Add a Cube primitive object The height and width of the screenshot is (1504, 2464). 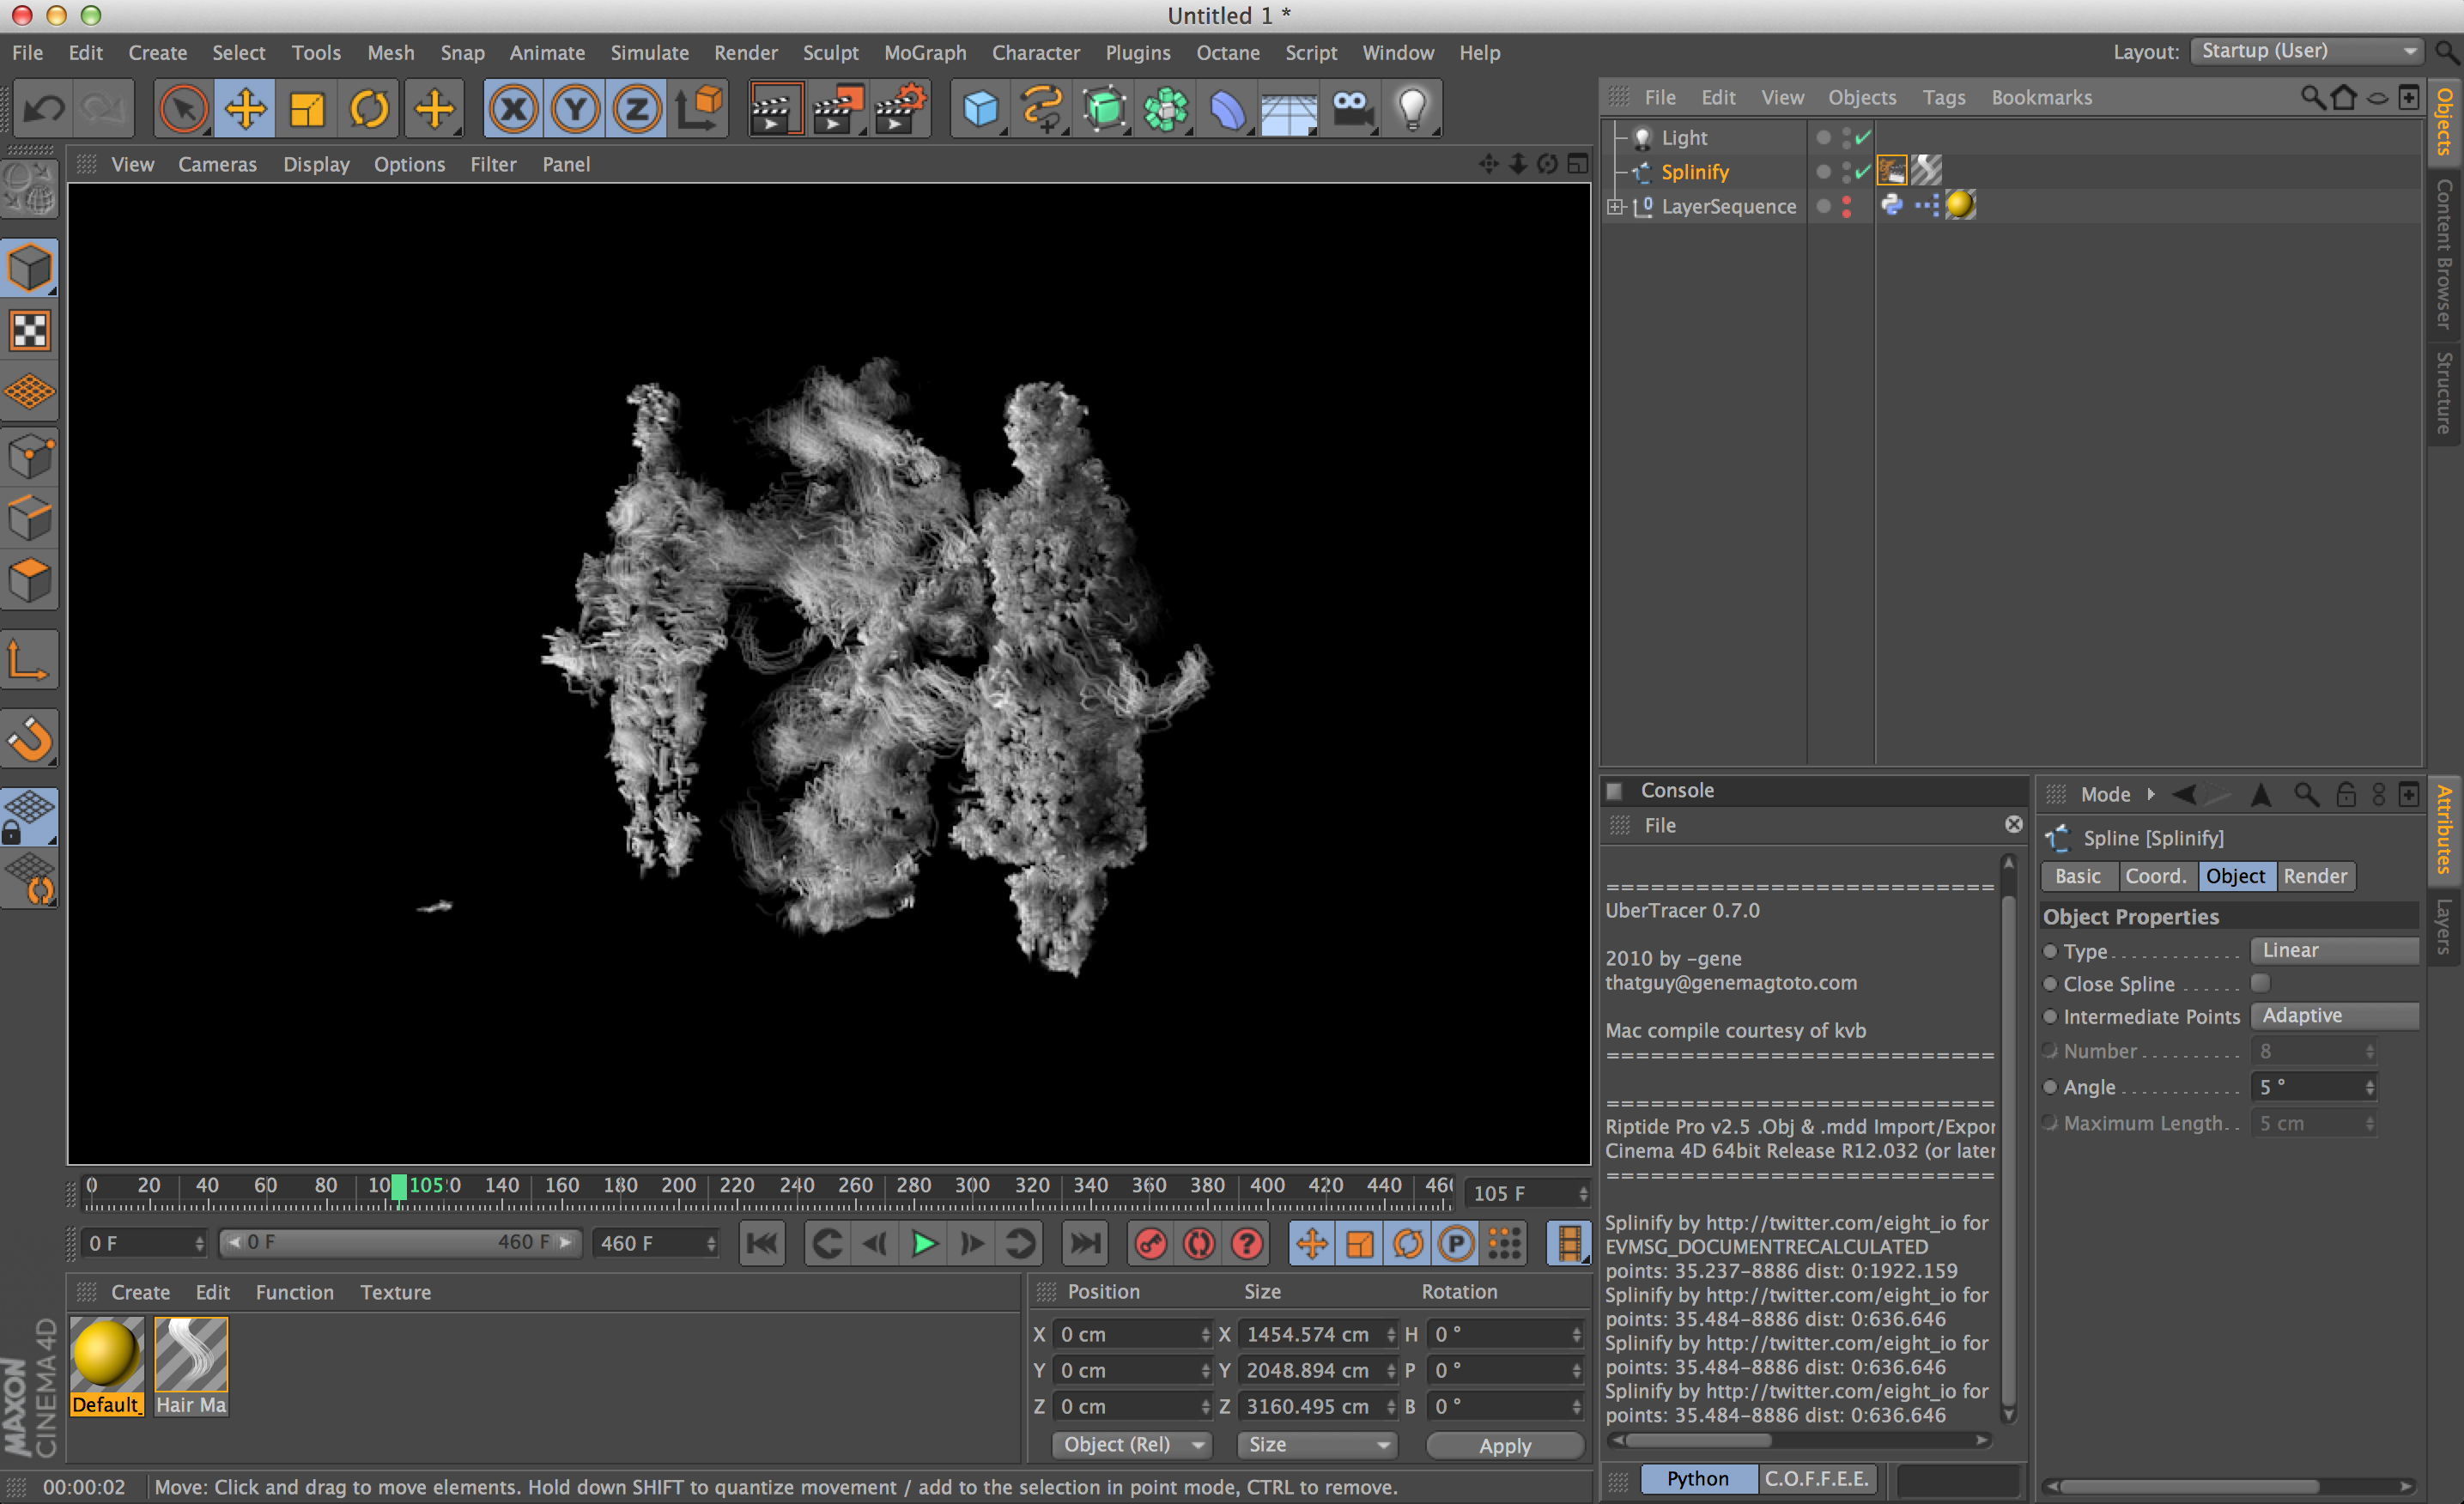tap(980, 108)
